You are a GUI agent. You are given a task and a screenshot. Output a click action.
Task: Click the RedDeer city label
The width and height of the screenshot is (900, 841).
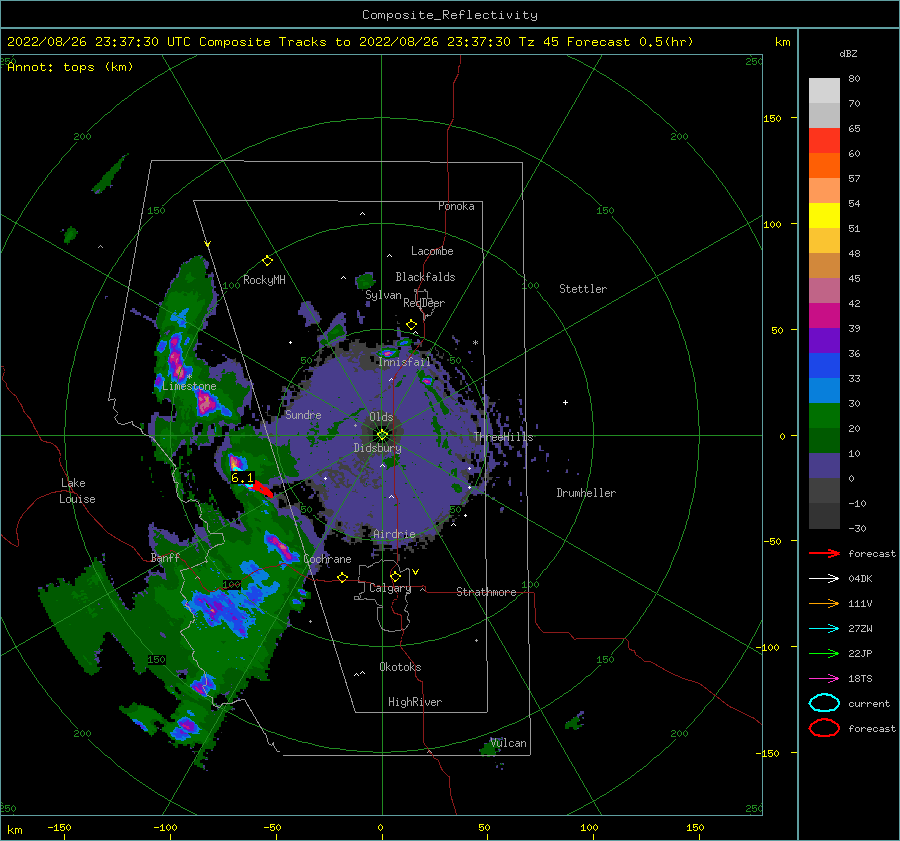tap(424, 303)
